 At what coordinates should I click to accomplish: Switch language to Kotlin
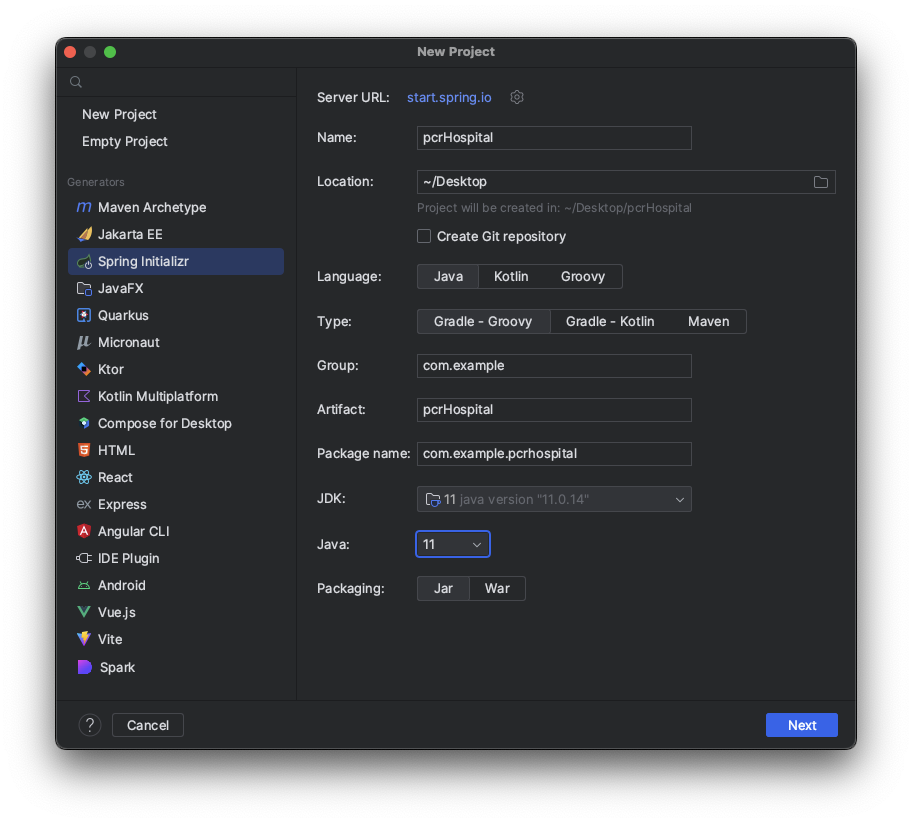click(511, 276)
